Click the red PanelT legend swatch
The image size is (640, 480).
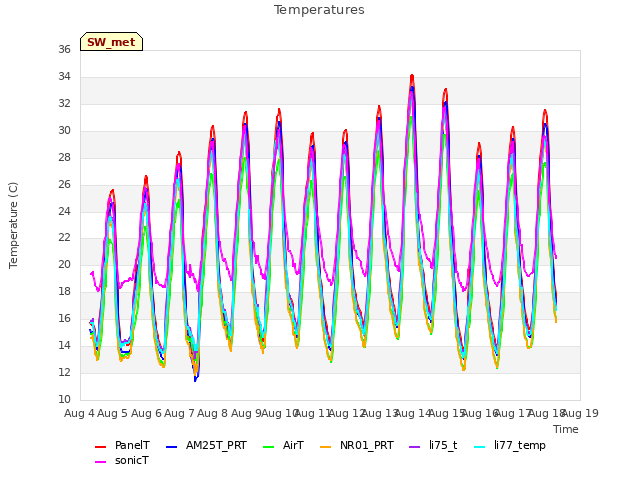(x=100, y=447)
